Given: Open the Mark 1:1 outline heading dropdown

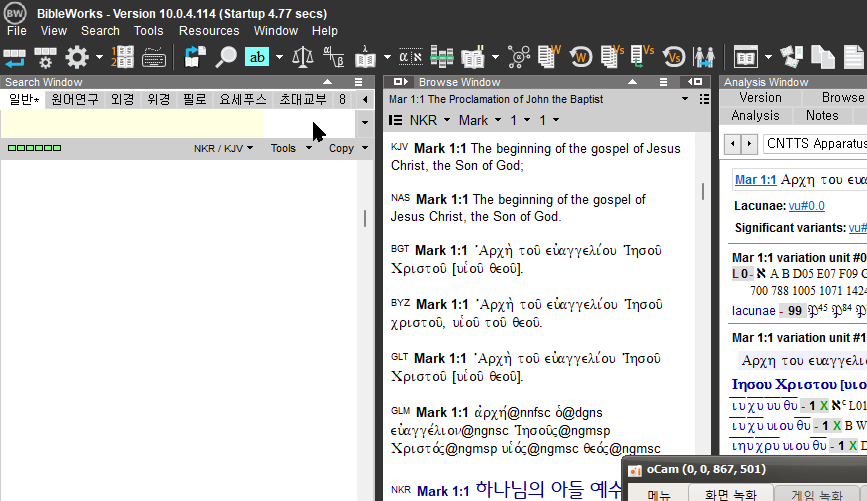Looking at the screenshot, I should point(685,99).
